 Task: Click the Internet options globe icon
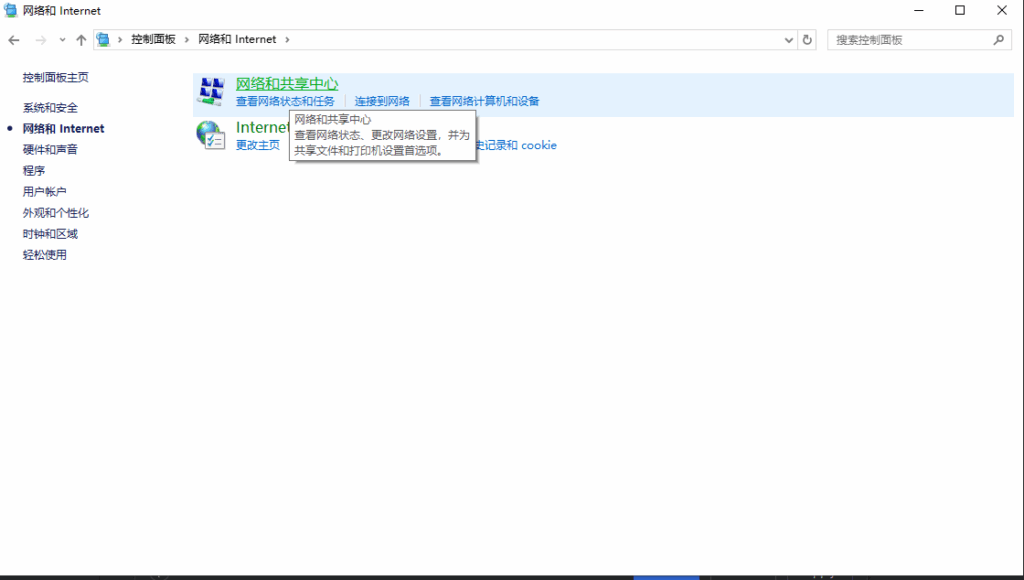[x=211, y=135]
